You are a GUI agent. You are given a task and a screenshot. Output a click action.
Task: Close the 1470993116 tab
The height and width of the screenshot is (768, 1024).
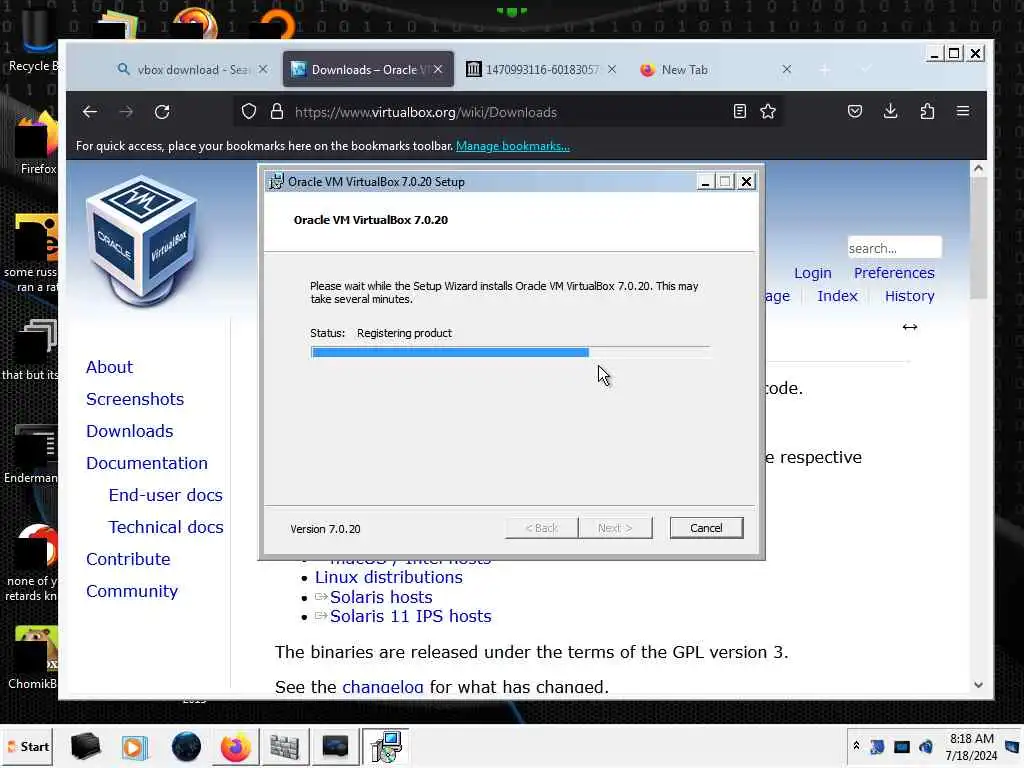tap(612, 69)
